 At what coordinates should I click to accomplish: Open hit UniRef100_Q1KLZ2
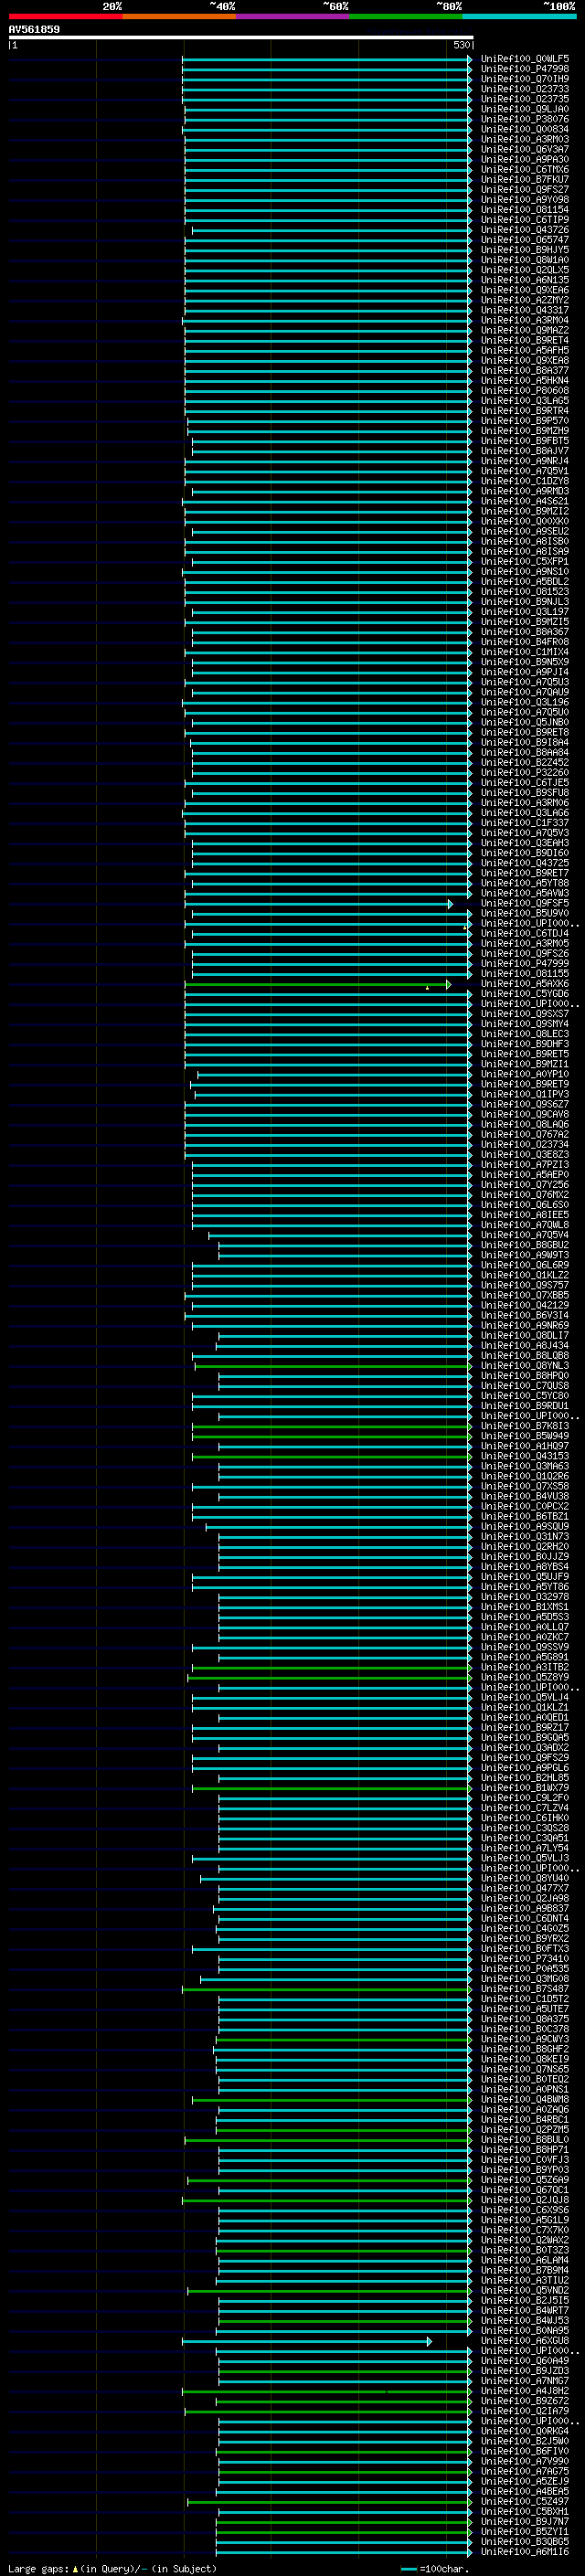pyautogui.click(x=525, y=1276)
